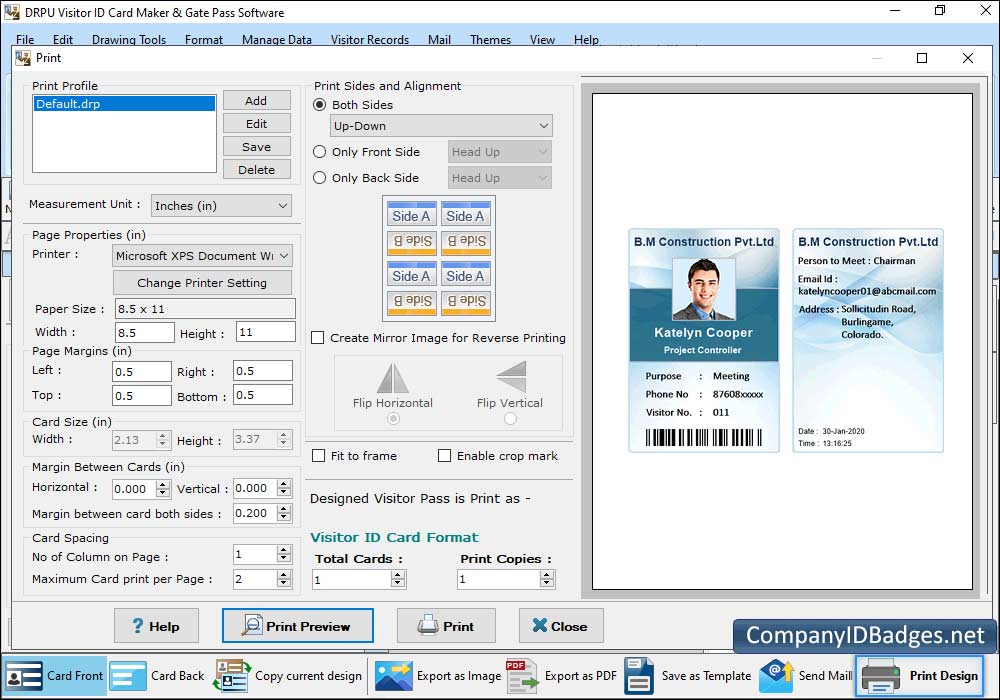This screenshot has height=700, width=1000.
Task: Change Maximum Card print per Page spinner
Action: pyautogui.click(x=284, y=579)
